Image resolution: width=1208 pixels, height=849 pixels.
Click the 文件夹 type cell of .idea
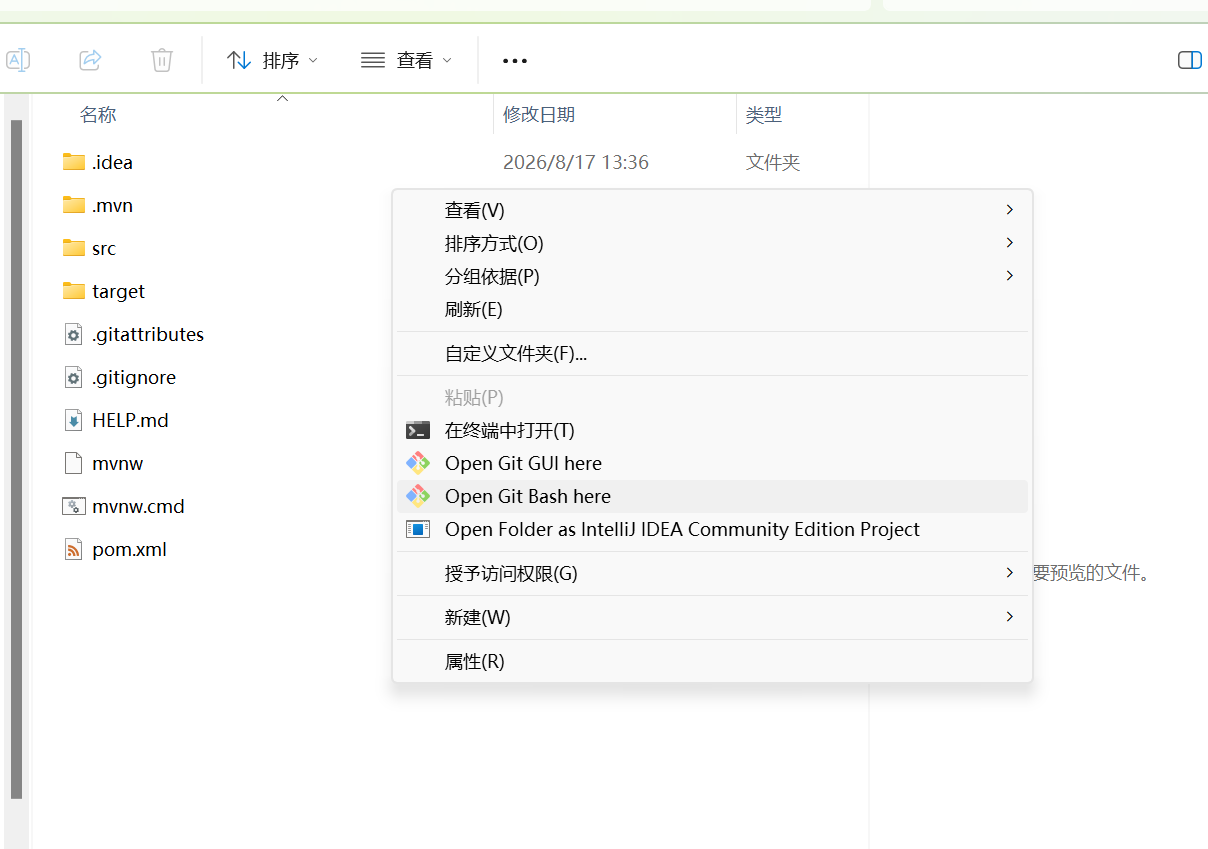tap(773, 162)
